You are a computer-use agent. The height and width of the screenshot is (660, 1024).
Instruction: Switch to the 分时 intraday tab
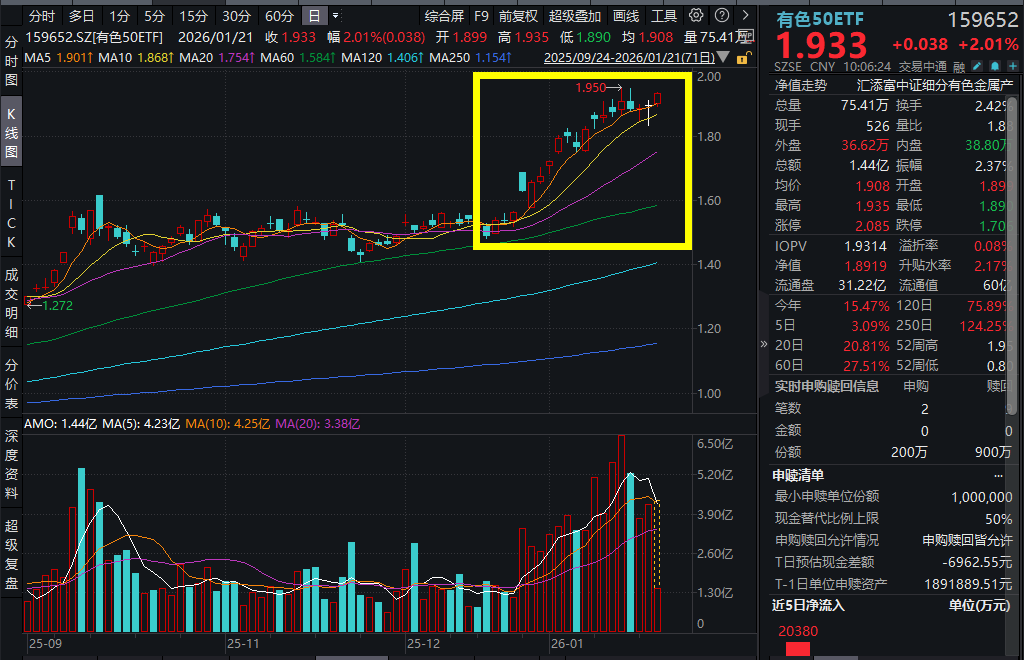coord(41,14)
